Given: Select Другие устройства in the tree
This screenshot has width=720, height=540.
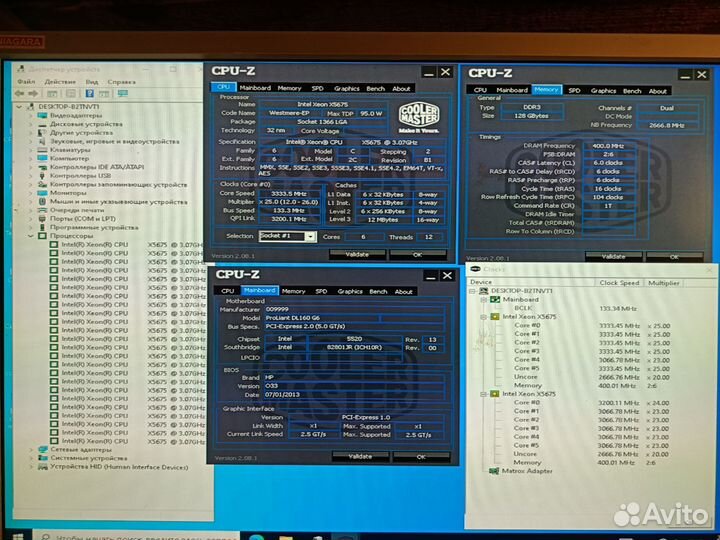Looking at the screenshot, I should tap(81, 133).
